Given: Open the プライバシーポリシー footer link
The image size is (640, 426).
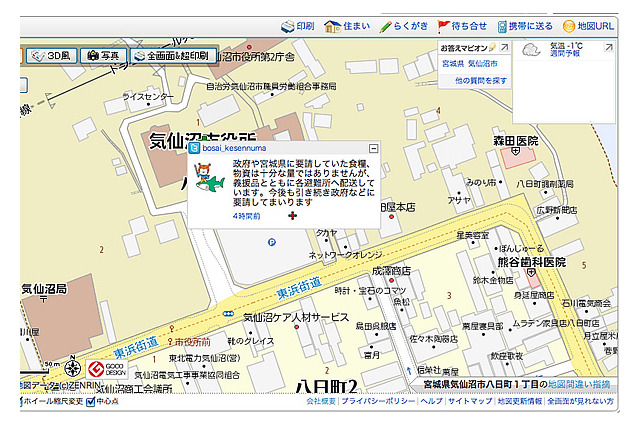Looking at the screenshot, I should point(378,402).
